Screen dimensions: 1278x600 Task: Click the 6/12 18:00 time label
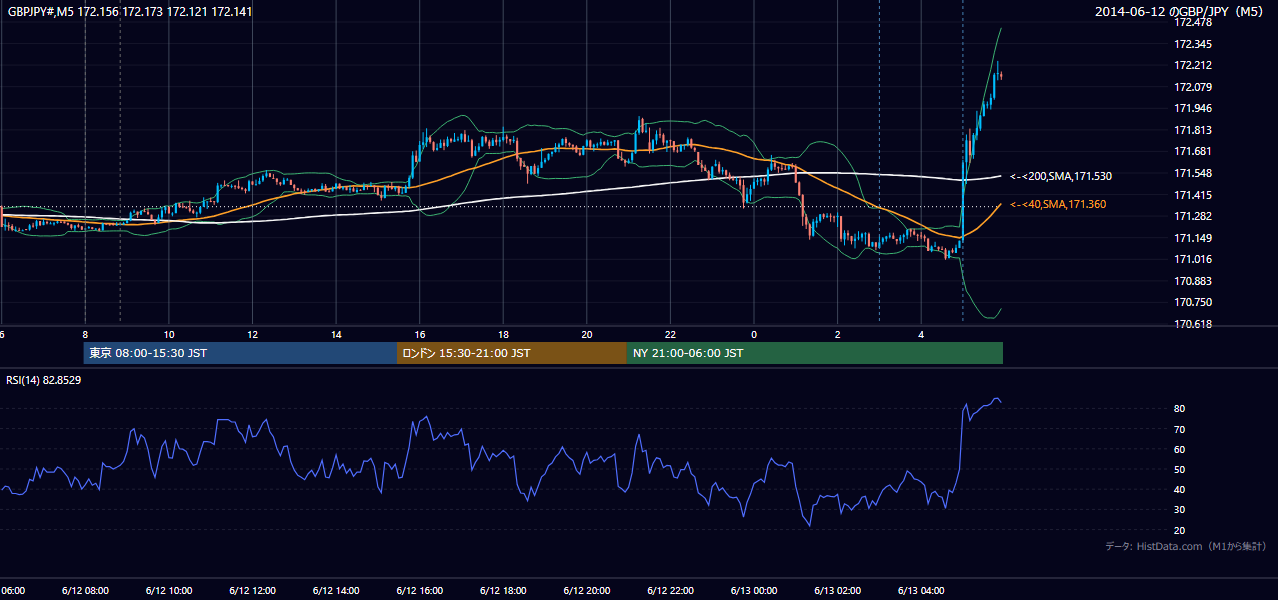click(x=502, y=590)
